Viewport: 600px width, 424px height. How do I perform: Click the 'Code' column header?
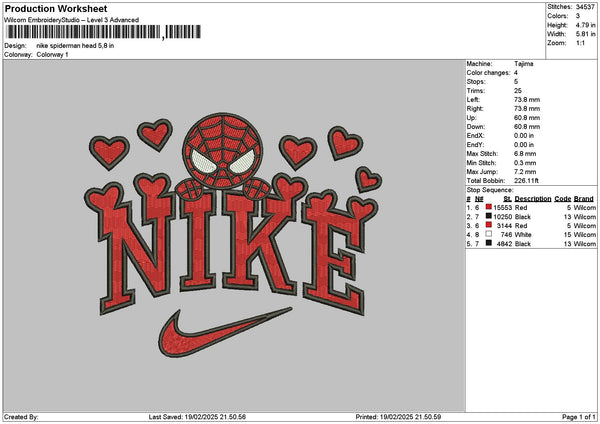pos(562,199)
